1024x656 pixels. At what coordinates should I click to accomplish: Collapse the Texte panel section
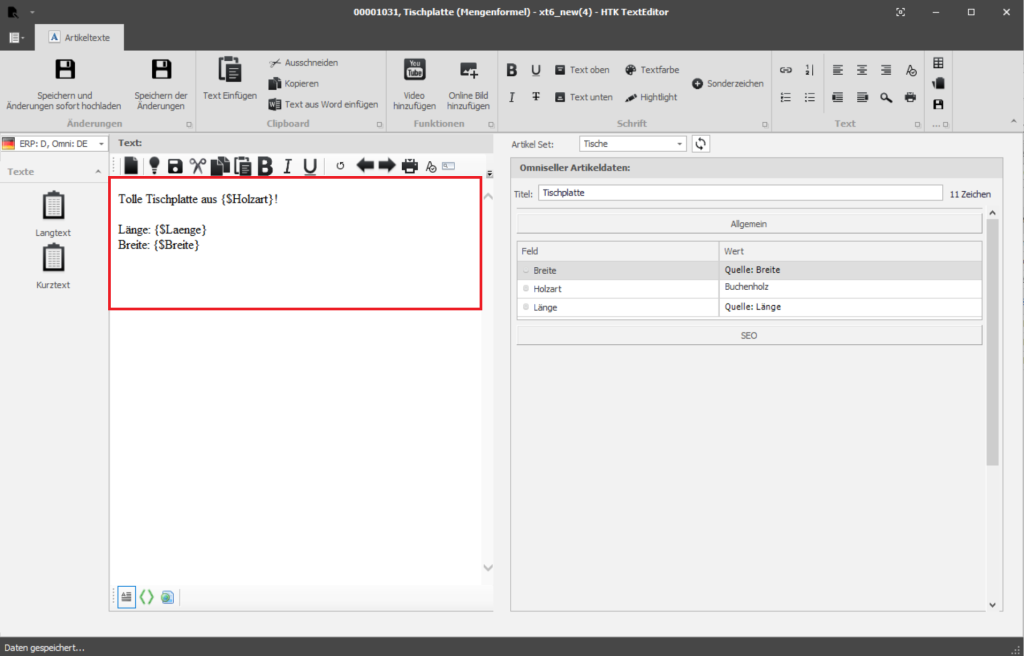tap(98, 172)
